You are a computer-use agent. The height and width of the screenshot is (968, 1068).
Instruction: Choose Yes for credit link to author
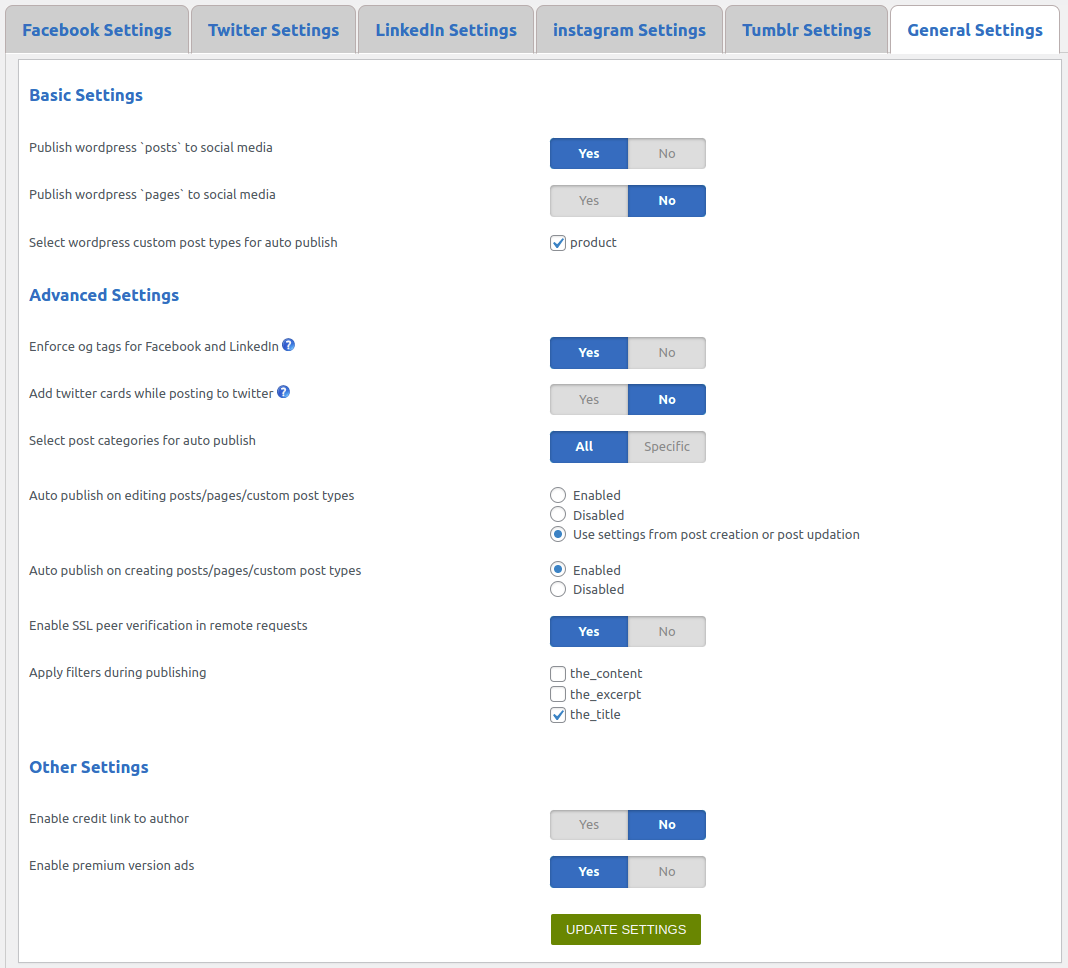pyautogui.click(x=589, y=825)
